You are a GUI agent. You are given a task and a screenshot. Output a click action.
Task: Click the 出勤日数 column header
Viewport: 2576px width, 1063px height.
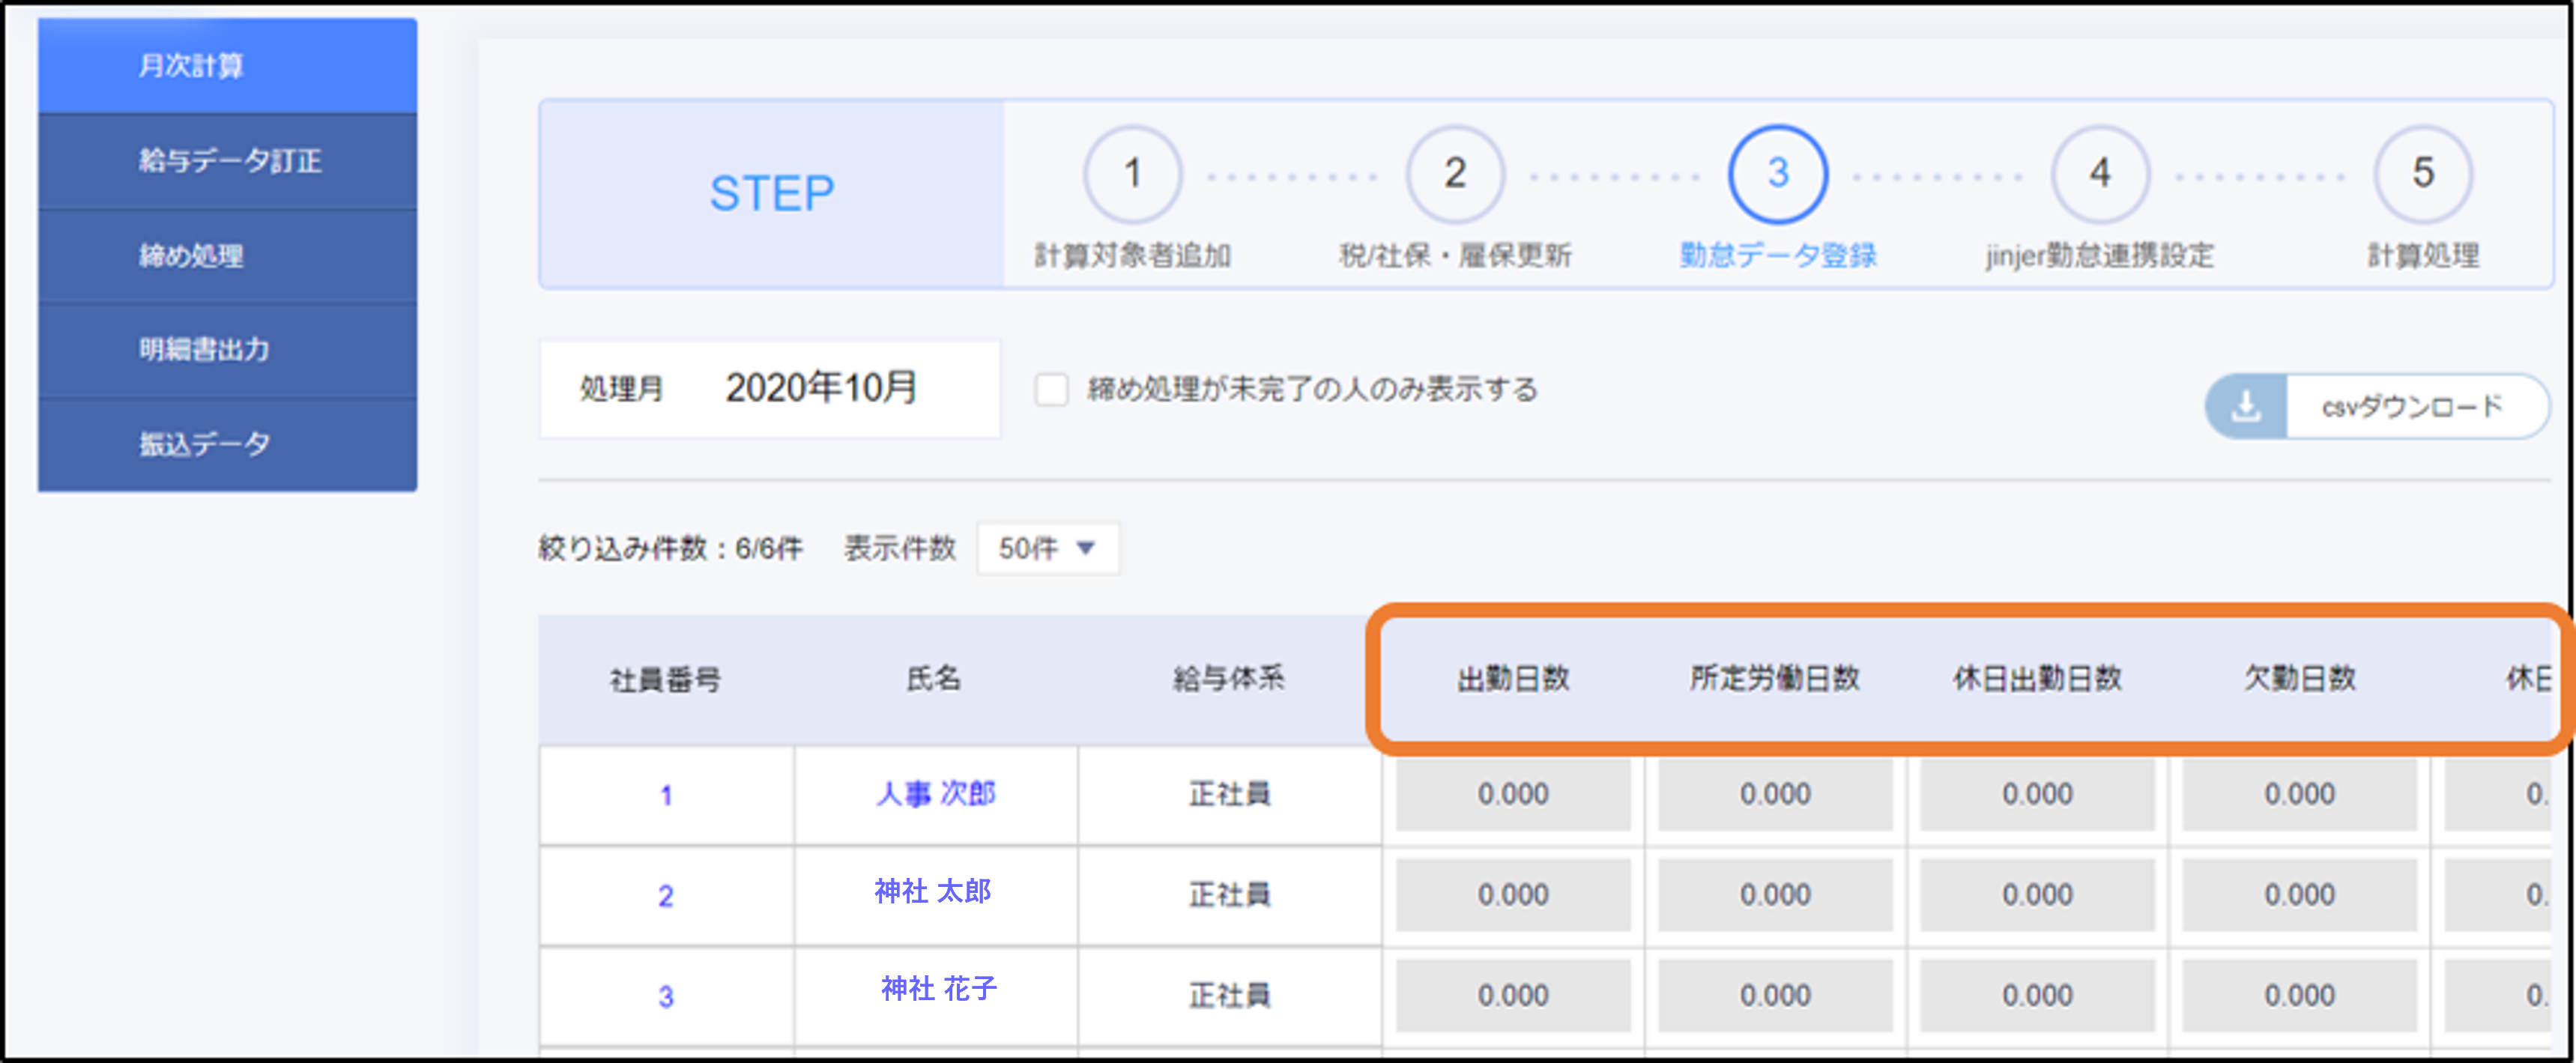[1513, 679]
